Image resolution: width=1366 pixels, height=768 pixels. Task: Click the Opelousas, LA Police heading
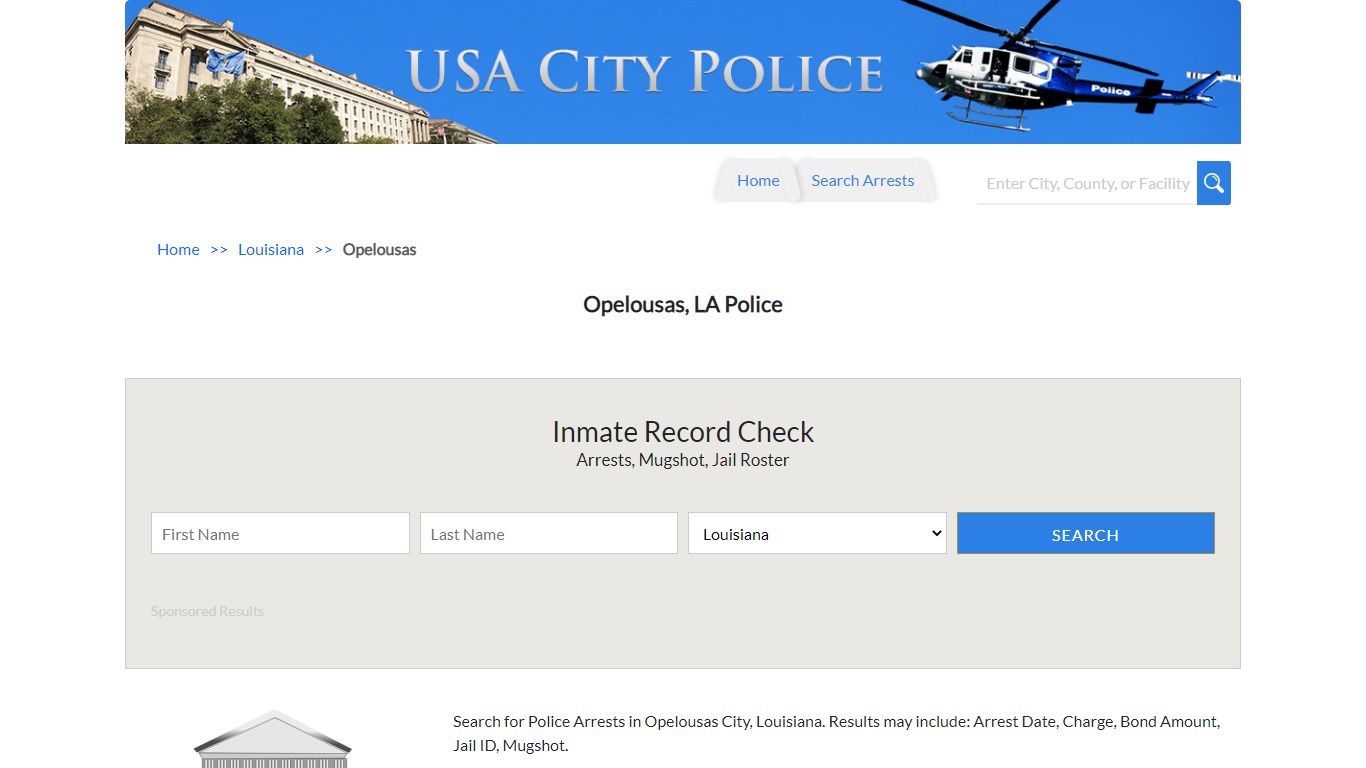pyautogui.click(x=683, y=305)
